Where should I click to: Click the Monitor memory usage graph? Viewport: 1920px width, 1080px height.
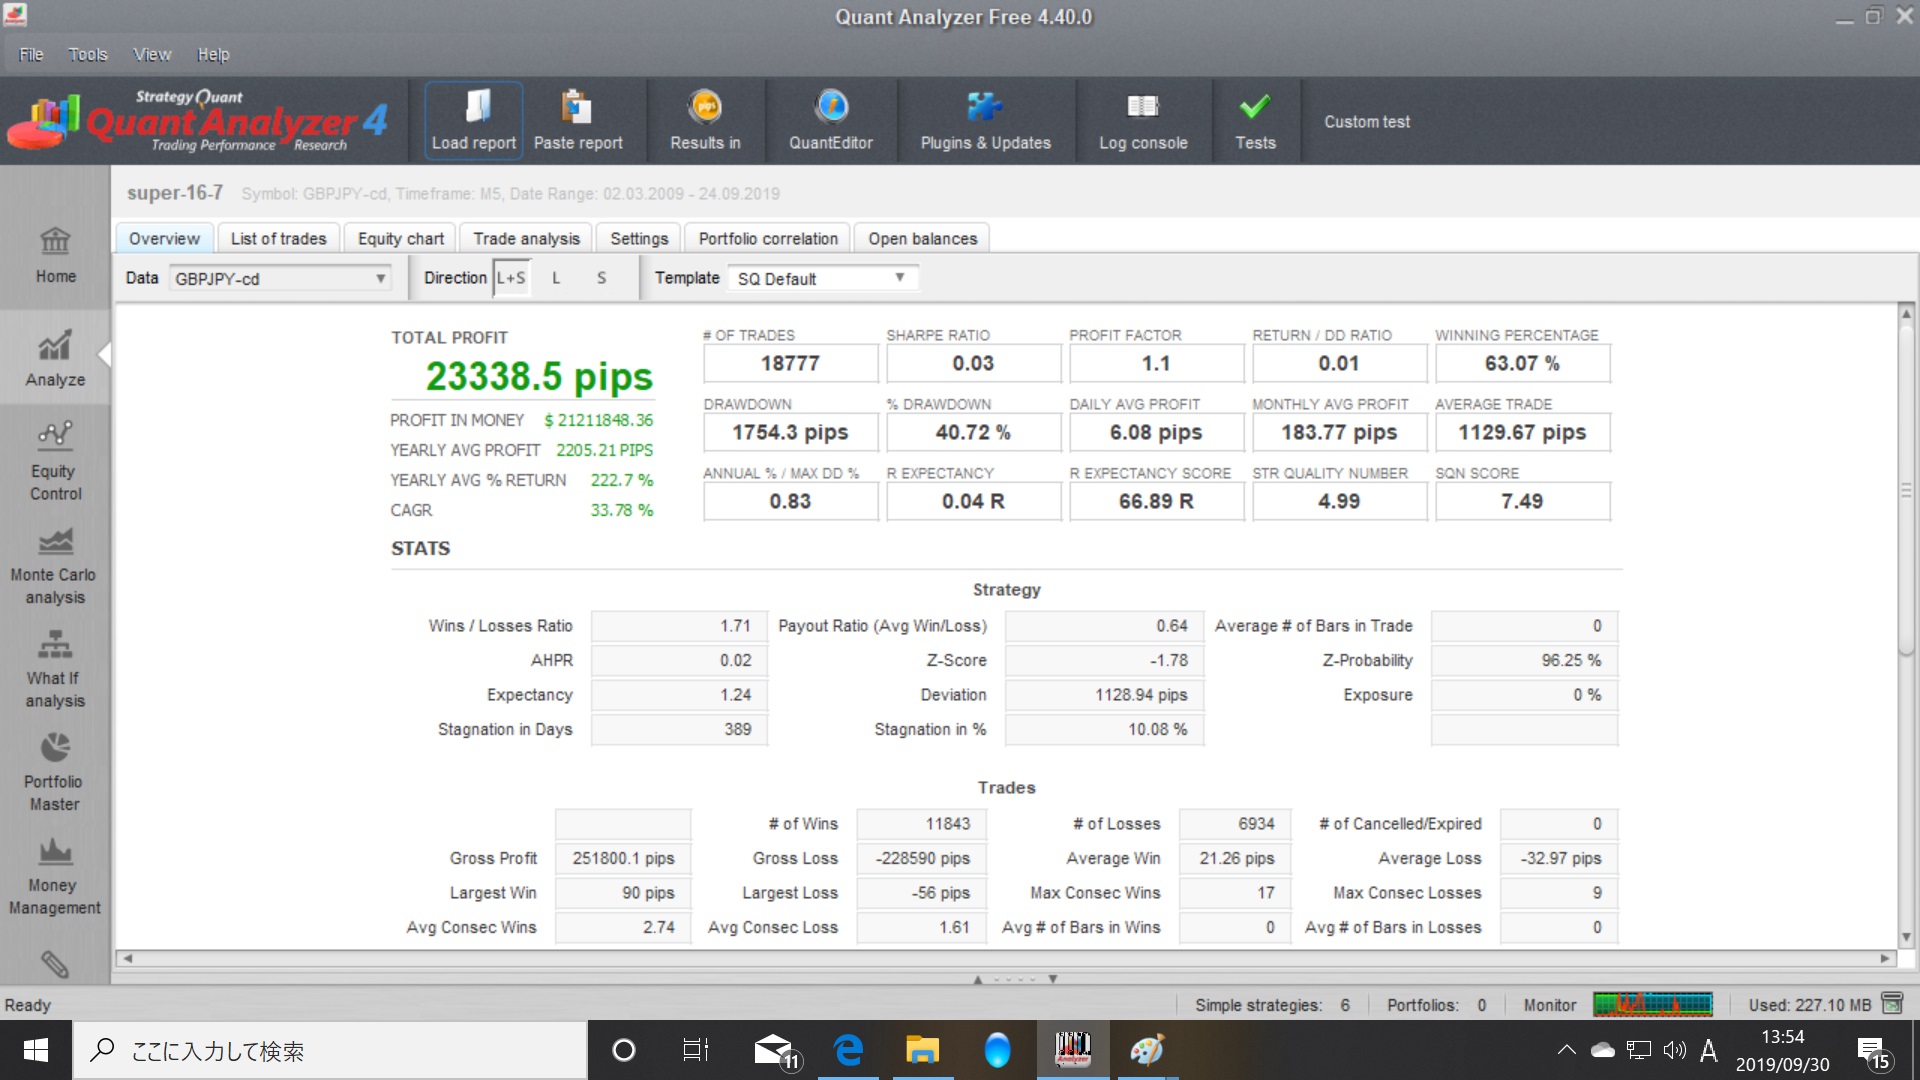1652,1004
